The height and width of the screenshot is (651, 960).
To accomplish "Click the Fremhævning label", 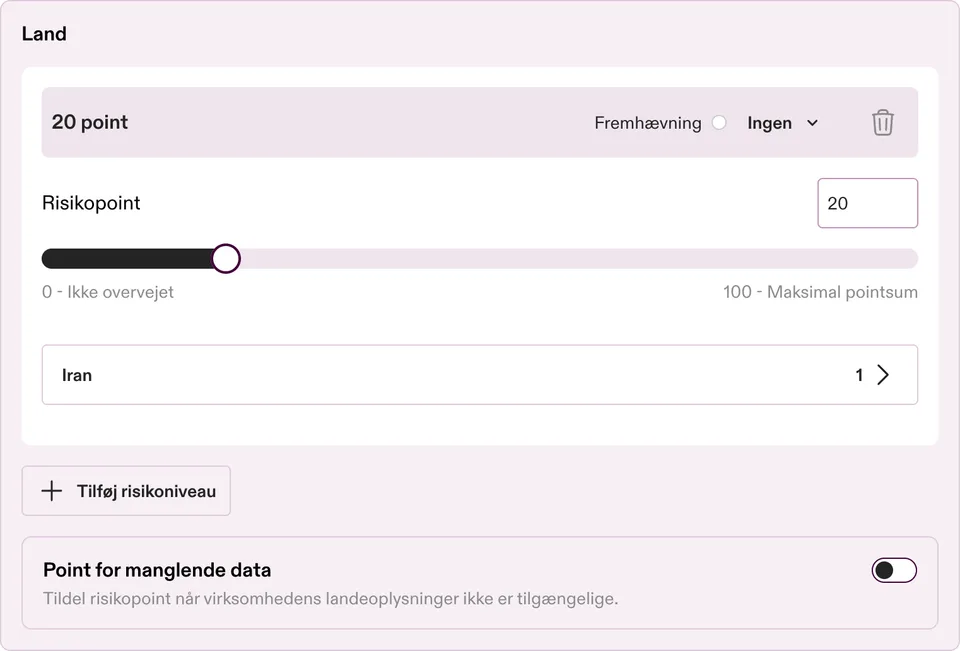I will click(x=648, y=123).
